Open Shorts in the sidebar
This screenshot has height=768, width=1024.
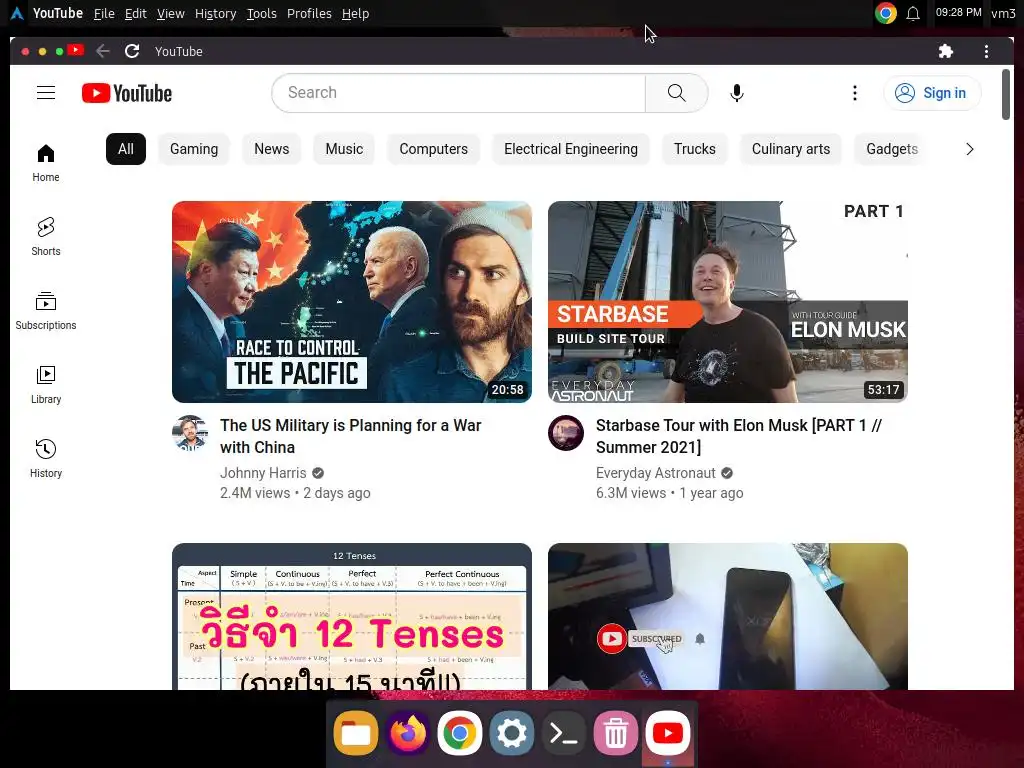[46, 236]
